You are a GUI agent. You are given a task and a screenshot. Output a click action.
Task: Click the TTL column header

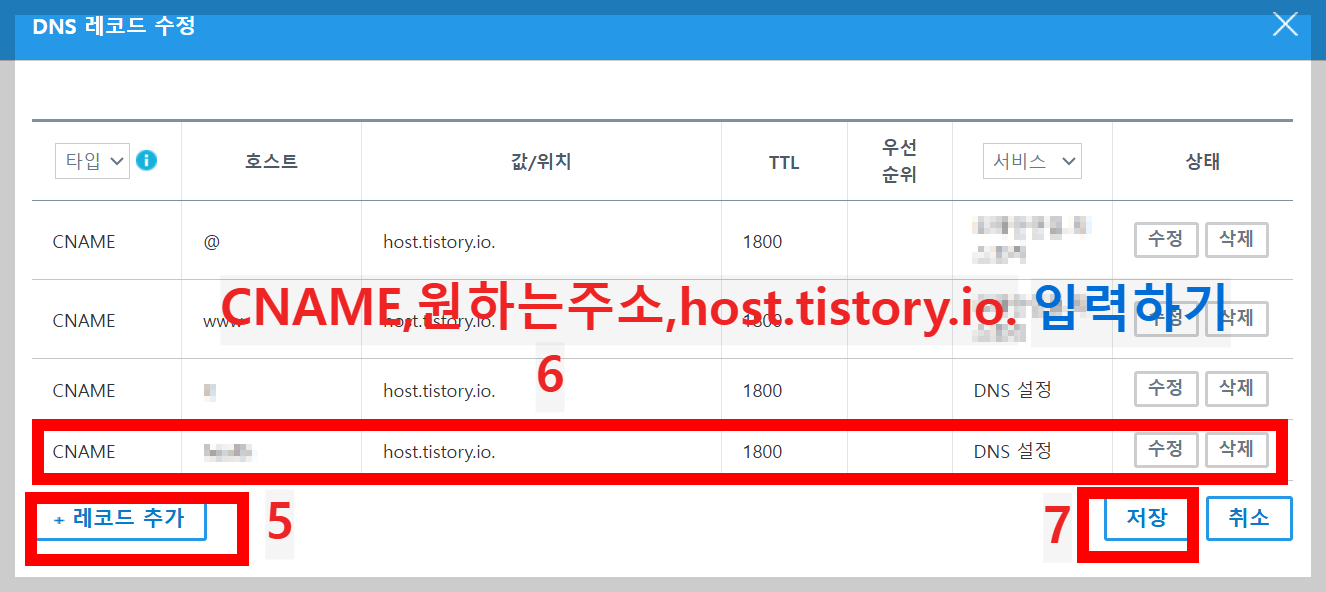[x=784, y=162]
